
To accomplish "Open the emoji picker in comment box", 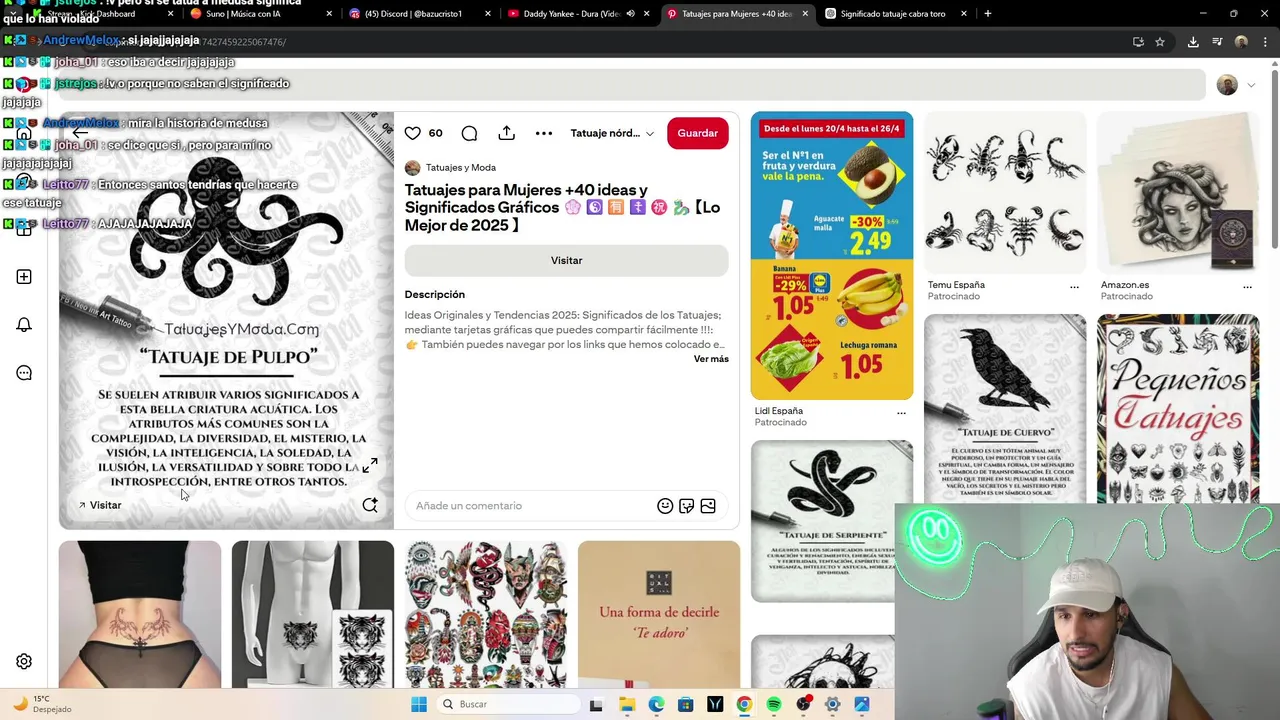I will pyautogui.click(x=665, y=506).
